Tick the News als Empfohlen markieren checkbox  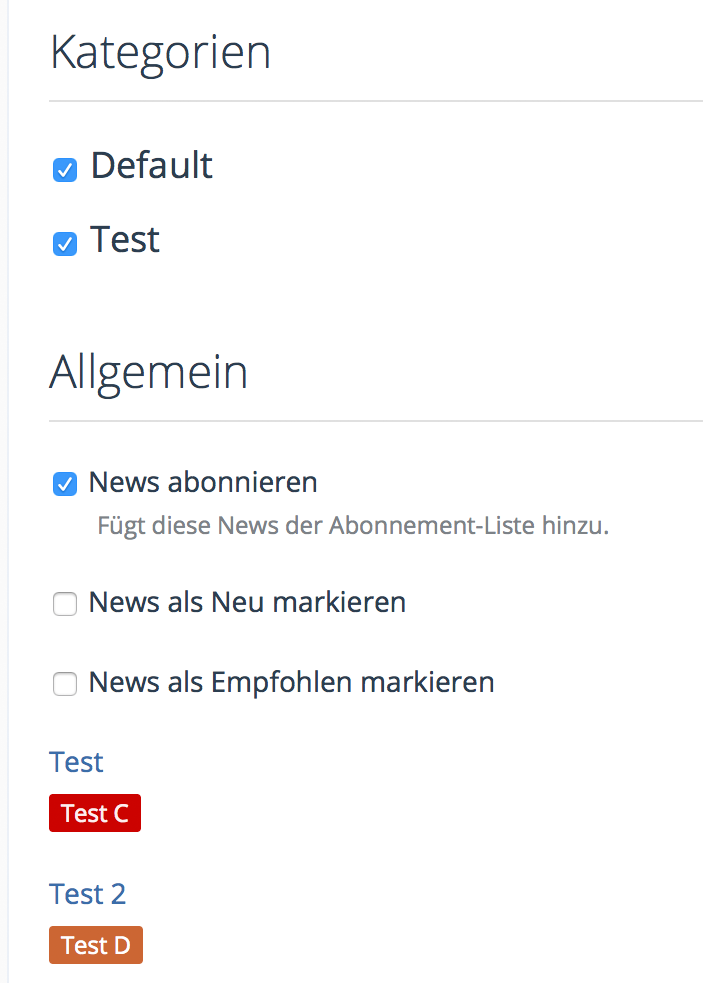pos(65,684)
